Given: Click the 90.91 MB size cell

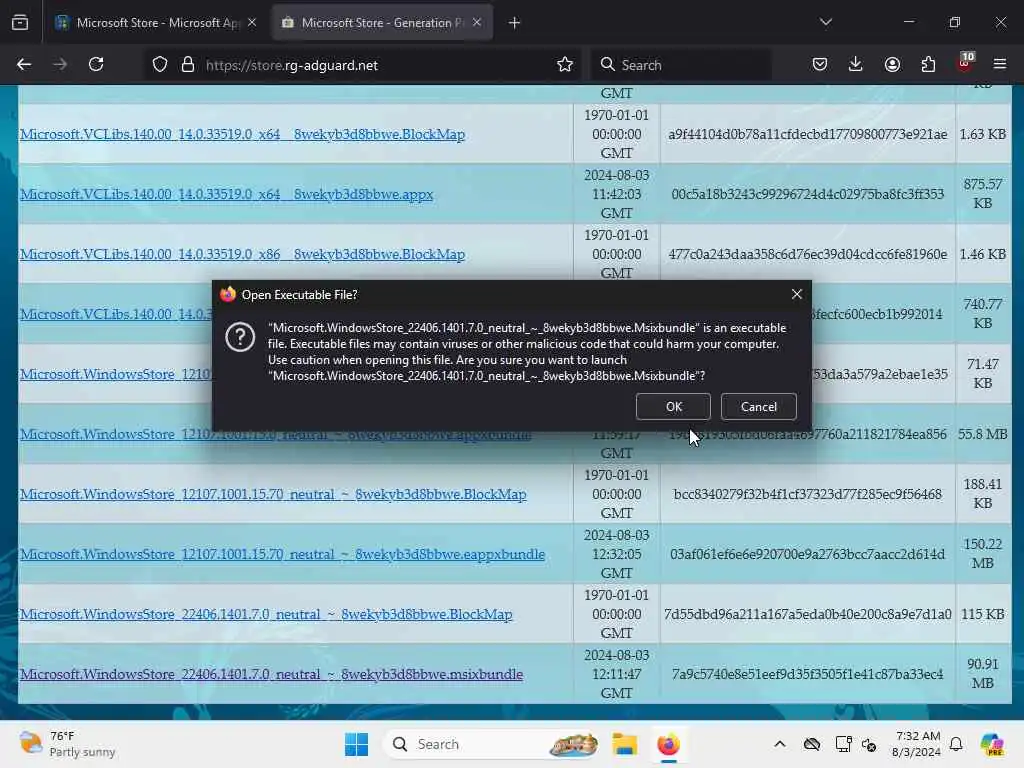Looking at the screenshot, I should pyautogui.click(x=982, y=674).
